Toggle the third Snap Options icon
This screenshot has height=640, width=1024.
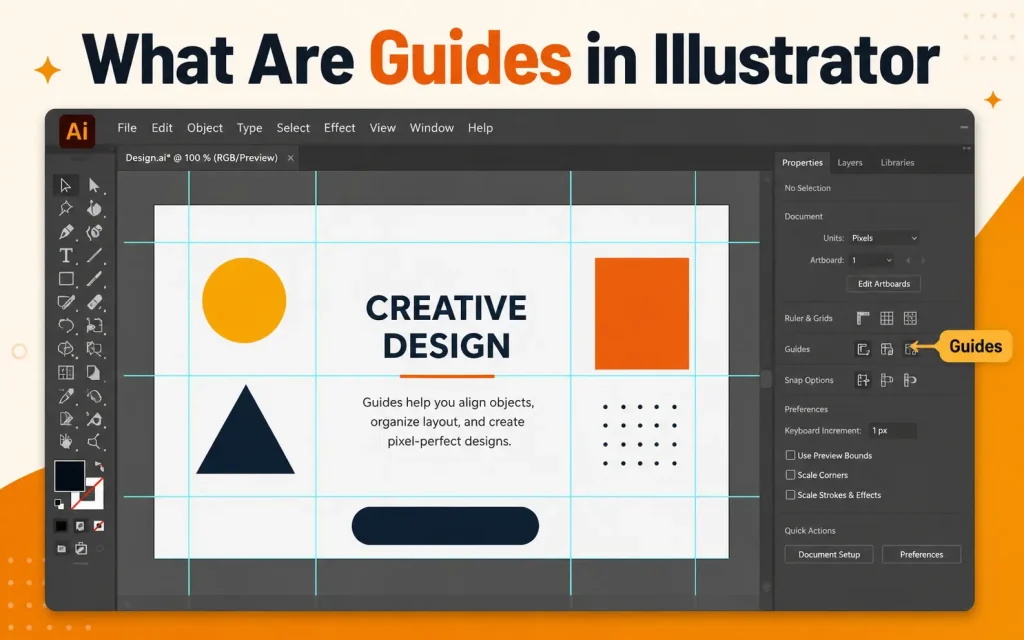910,380
